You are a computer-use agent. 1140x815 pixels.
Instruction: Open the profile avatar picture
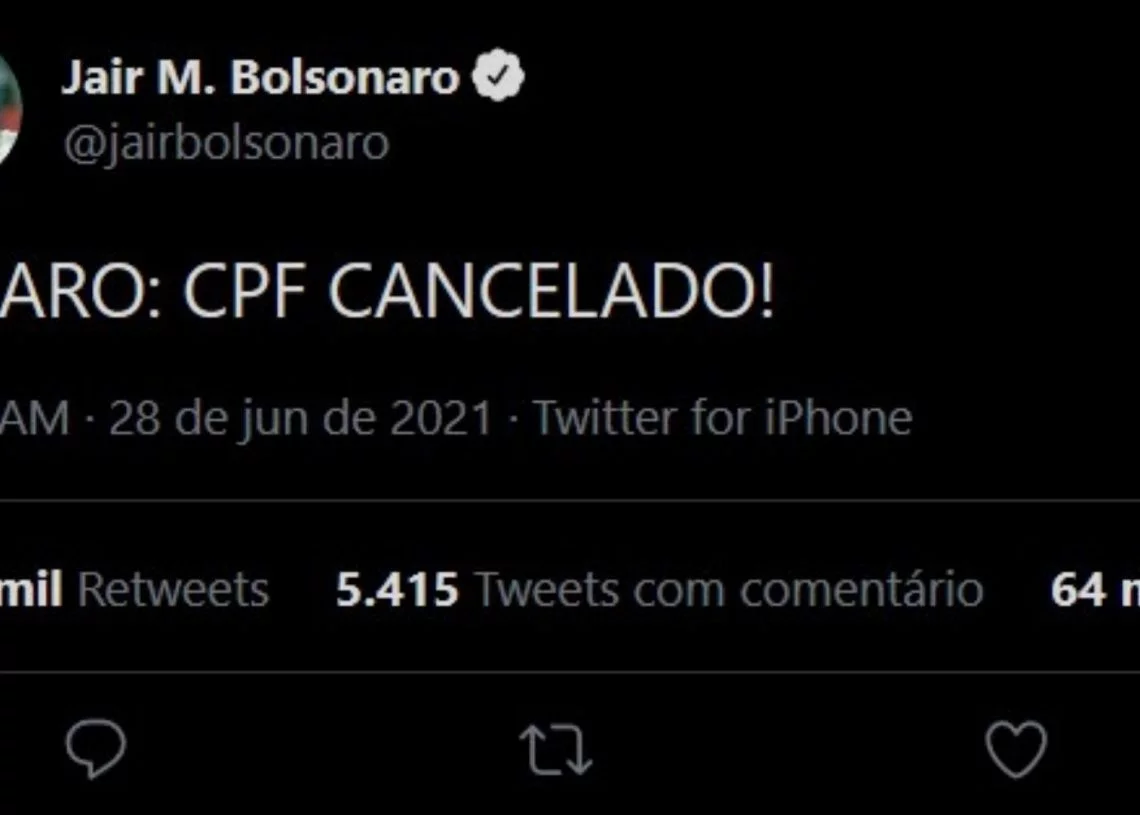pos(9,109)
